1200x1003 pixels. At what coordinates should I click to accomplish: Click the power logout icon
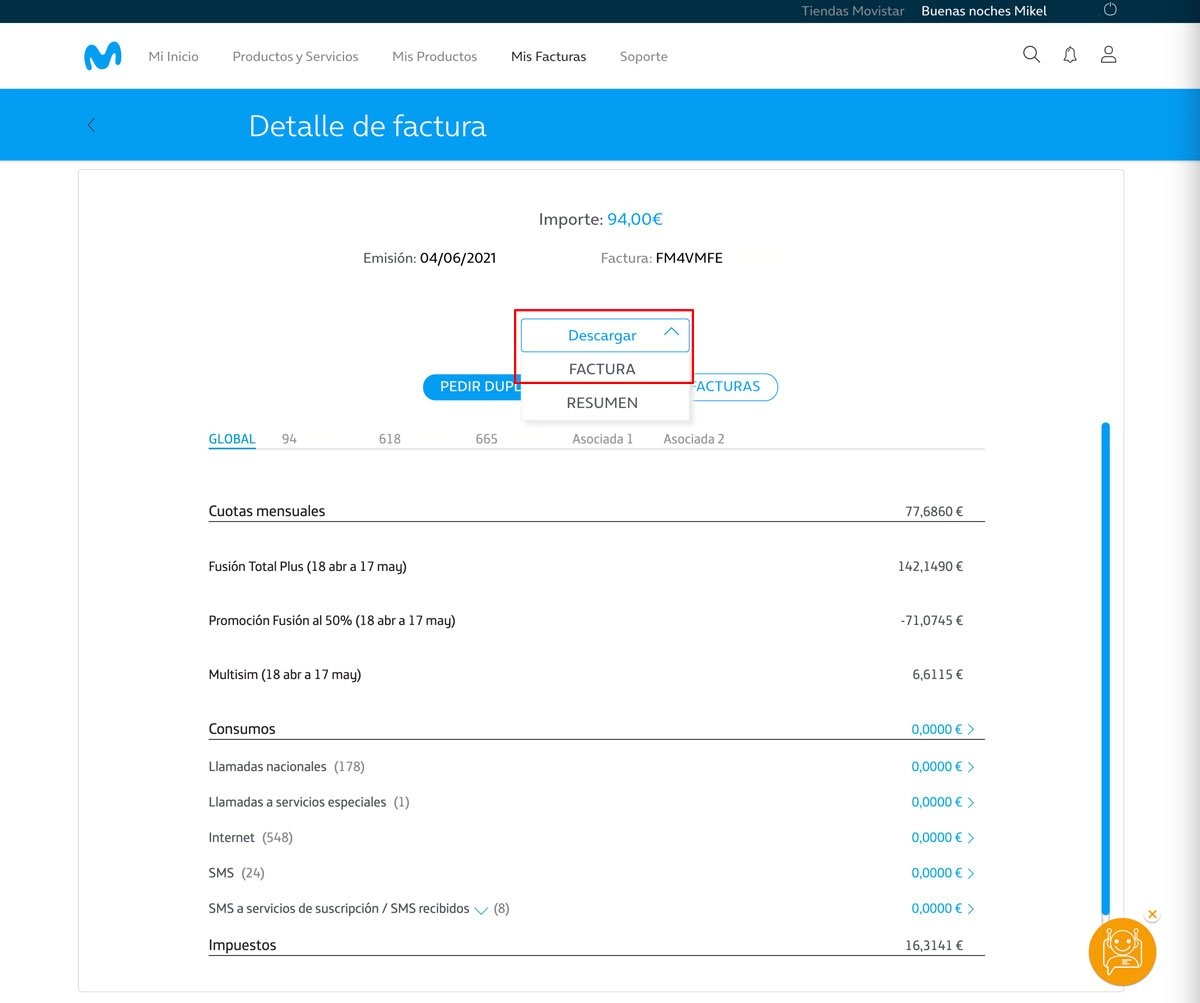pos(1109,11)
